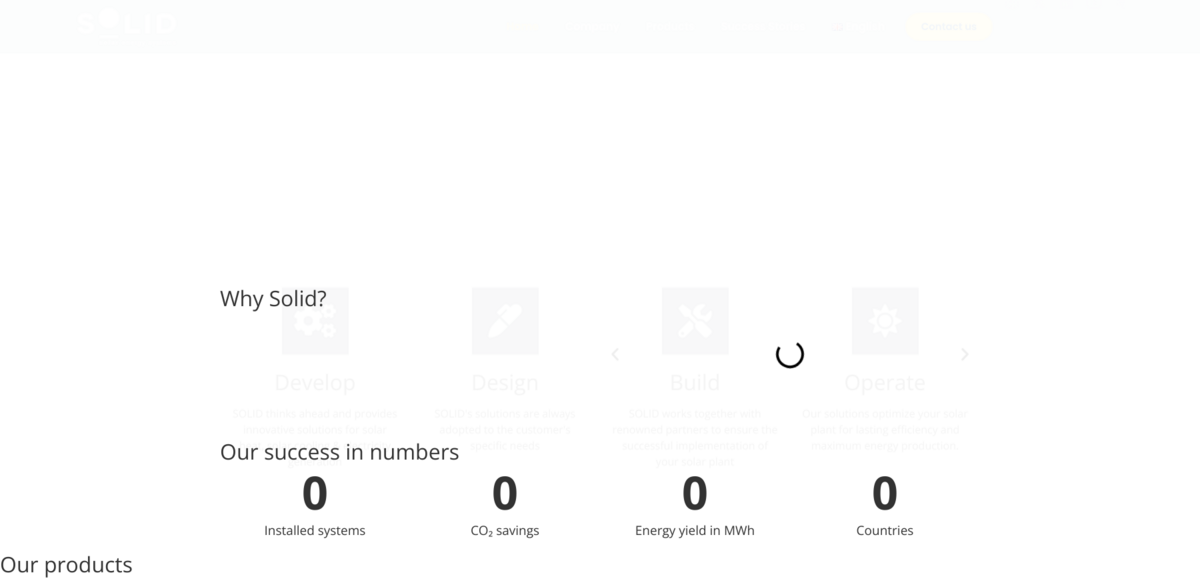This screenshot has width=1200, height=587.
Task: Click the Why Solid? heading
Action: (x=273, y=299)
